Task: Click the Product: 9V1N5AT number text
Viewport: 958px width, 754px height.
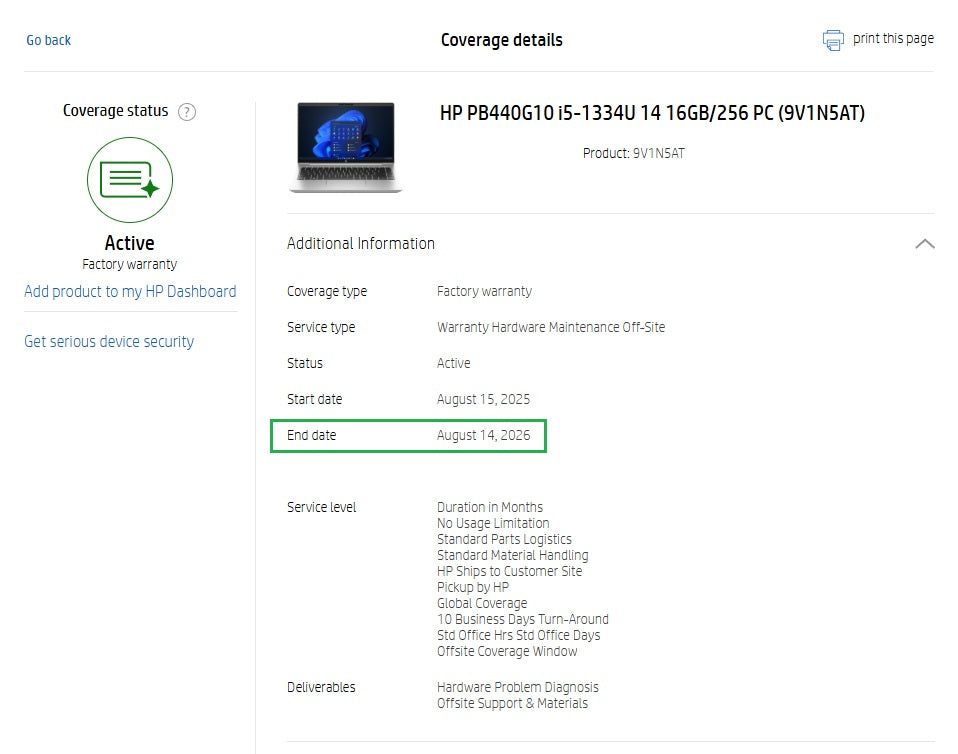Action: [x=634, y=153]
